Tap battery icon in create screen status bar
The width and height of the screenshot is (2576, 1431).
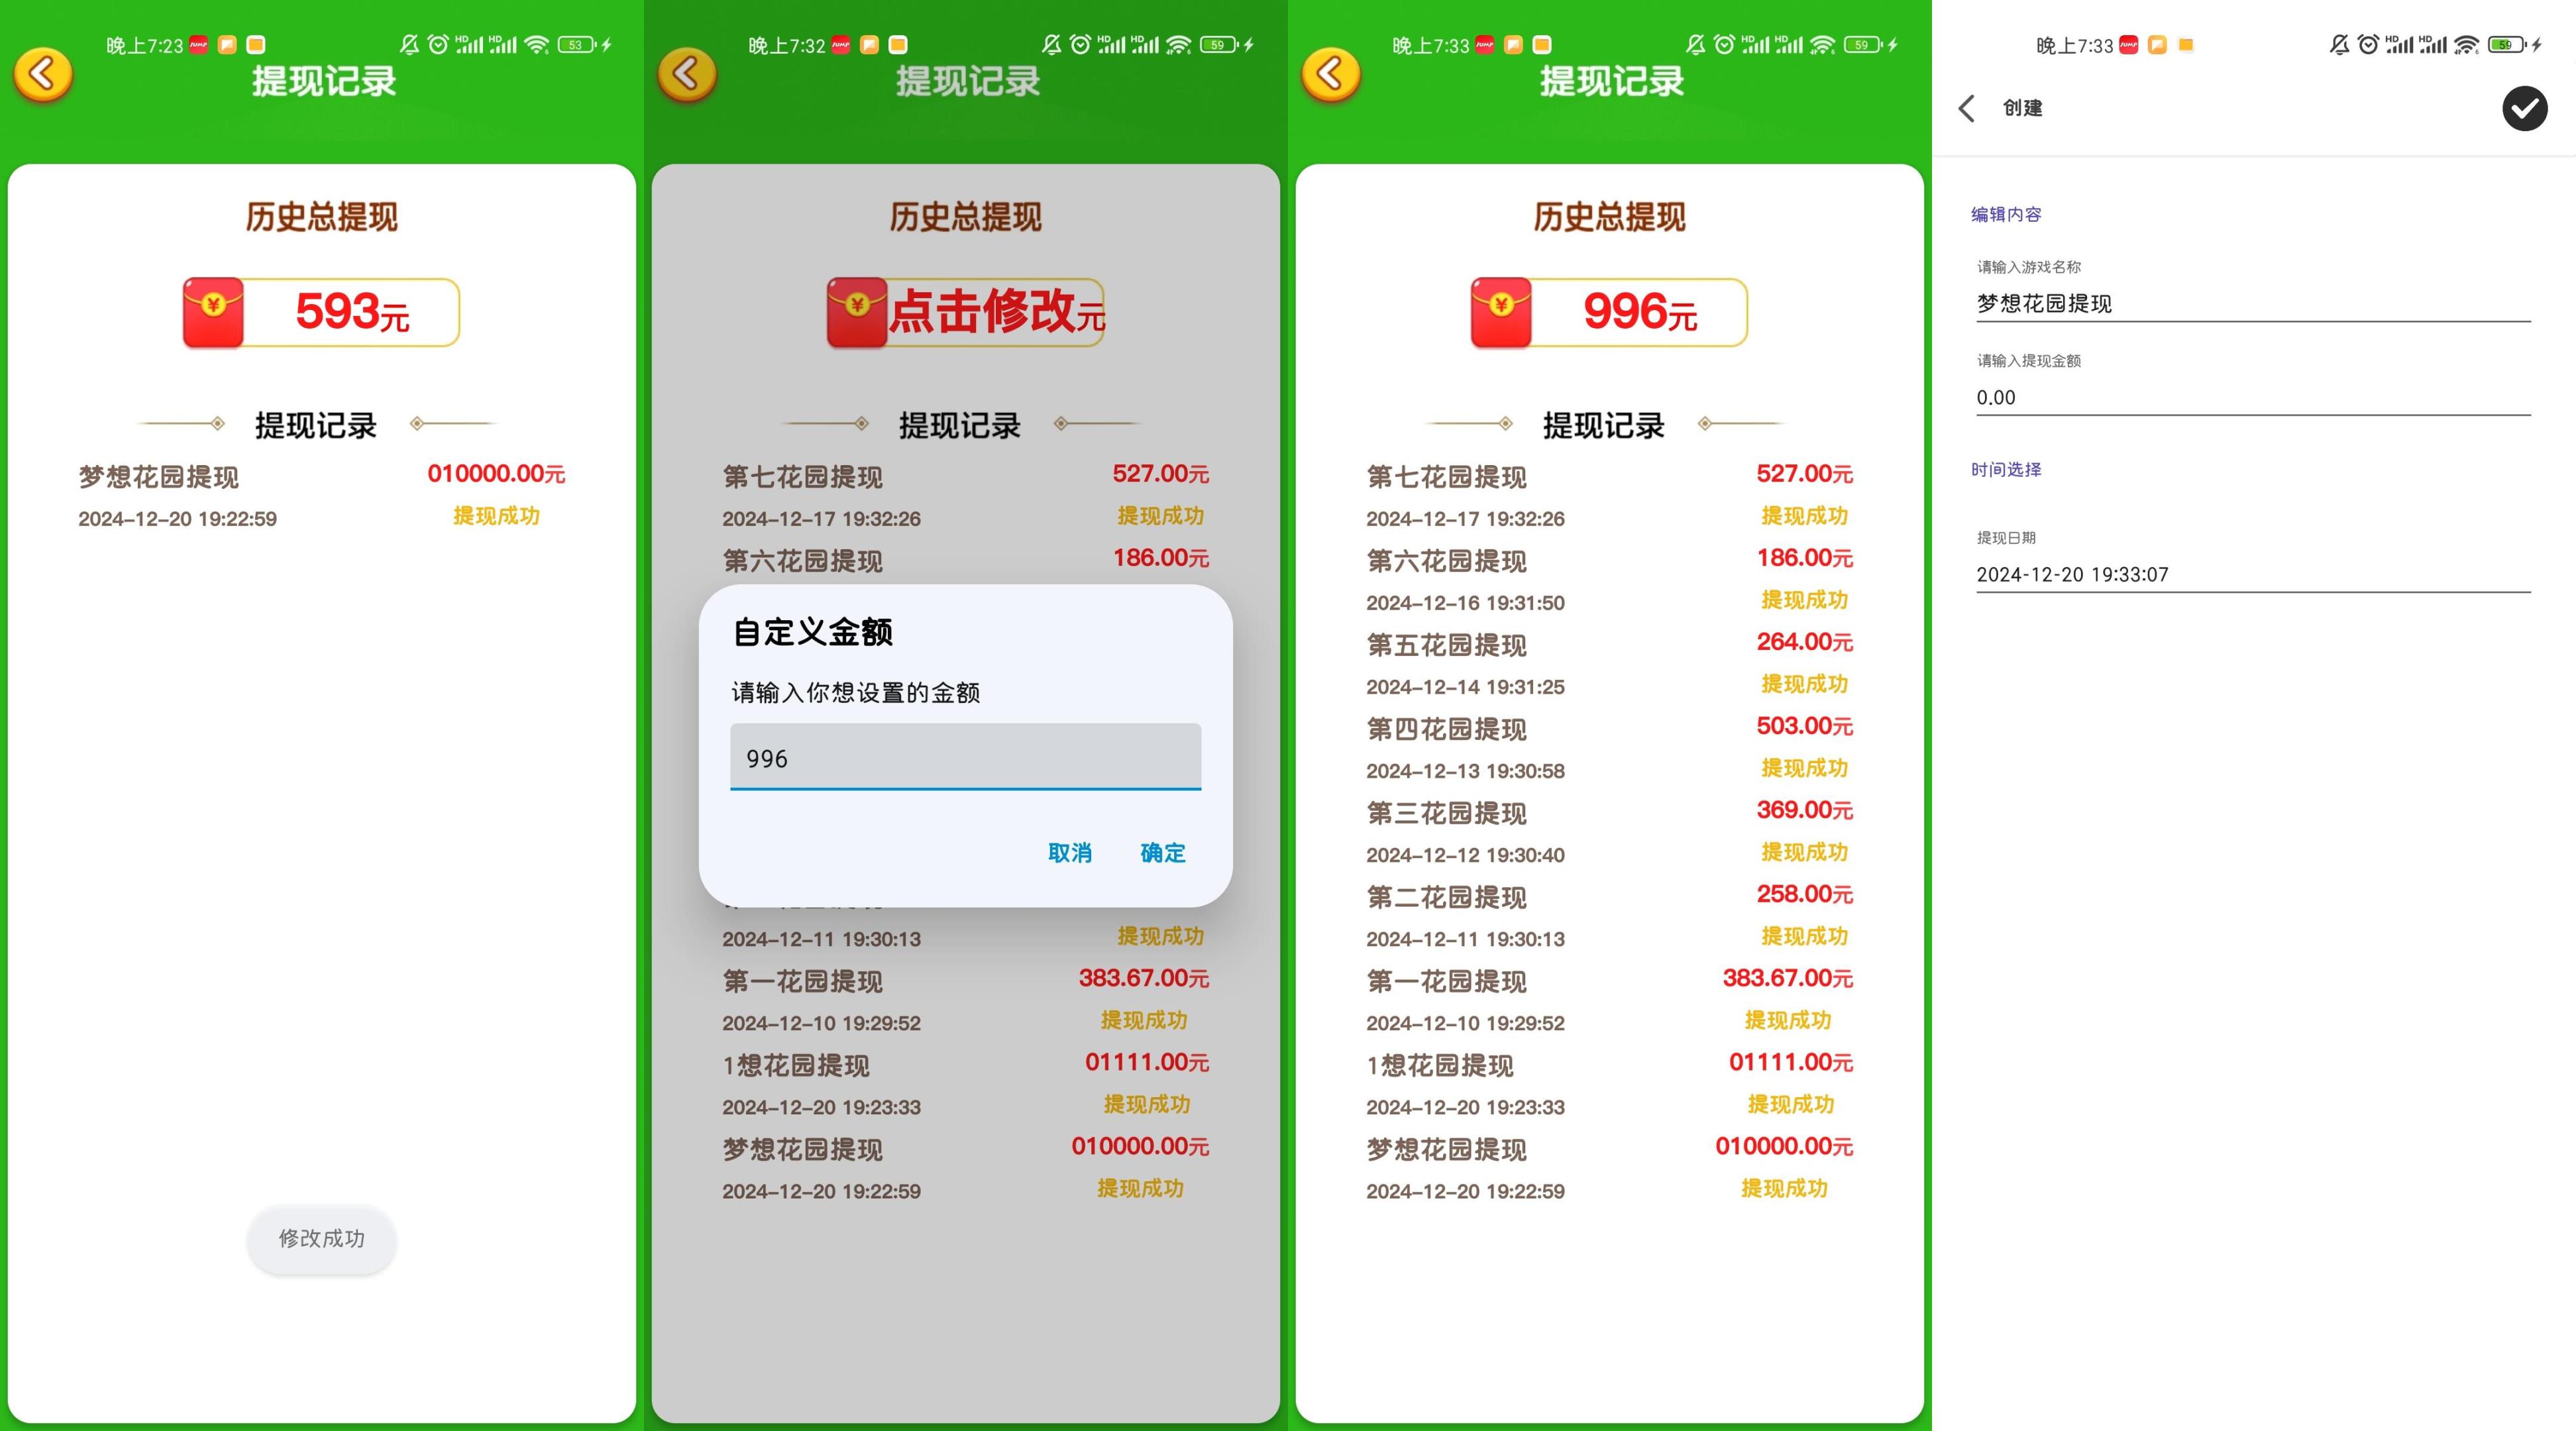tap(2507, 45)
